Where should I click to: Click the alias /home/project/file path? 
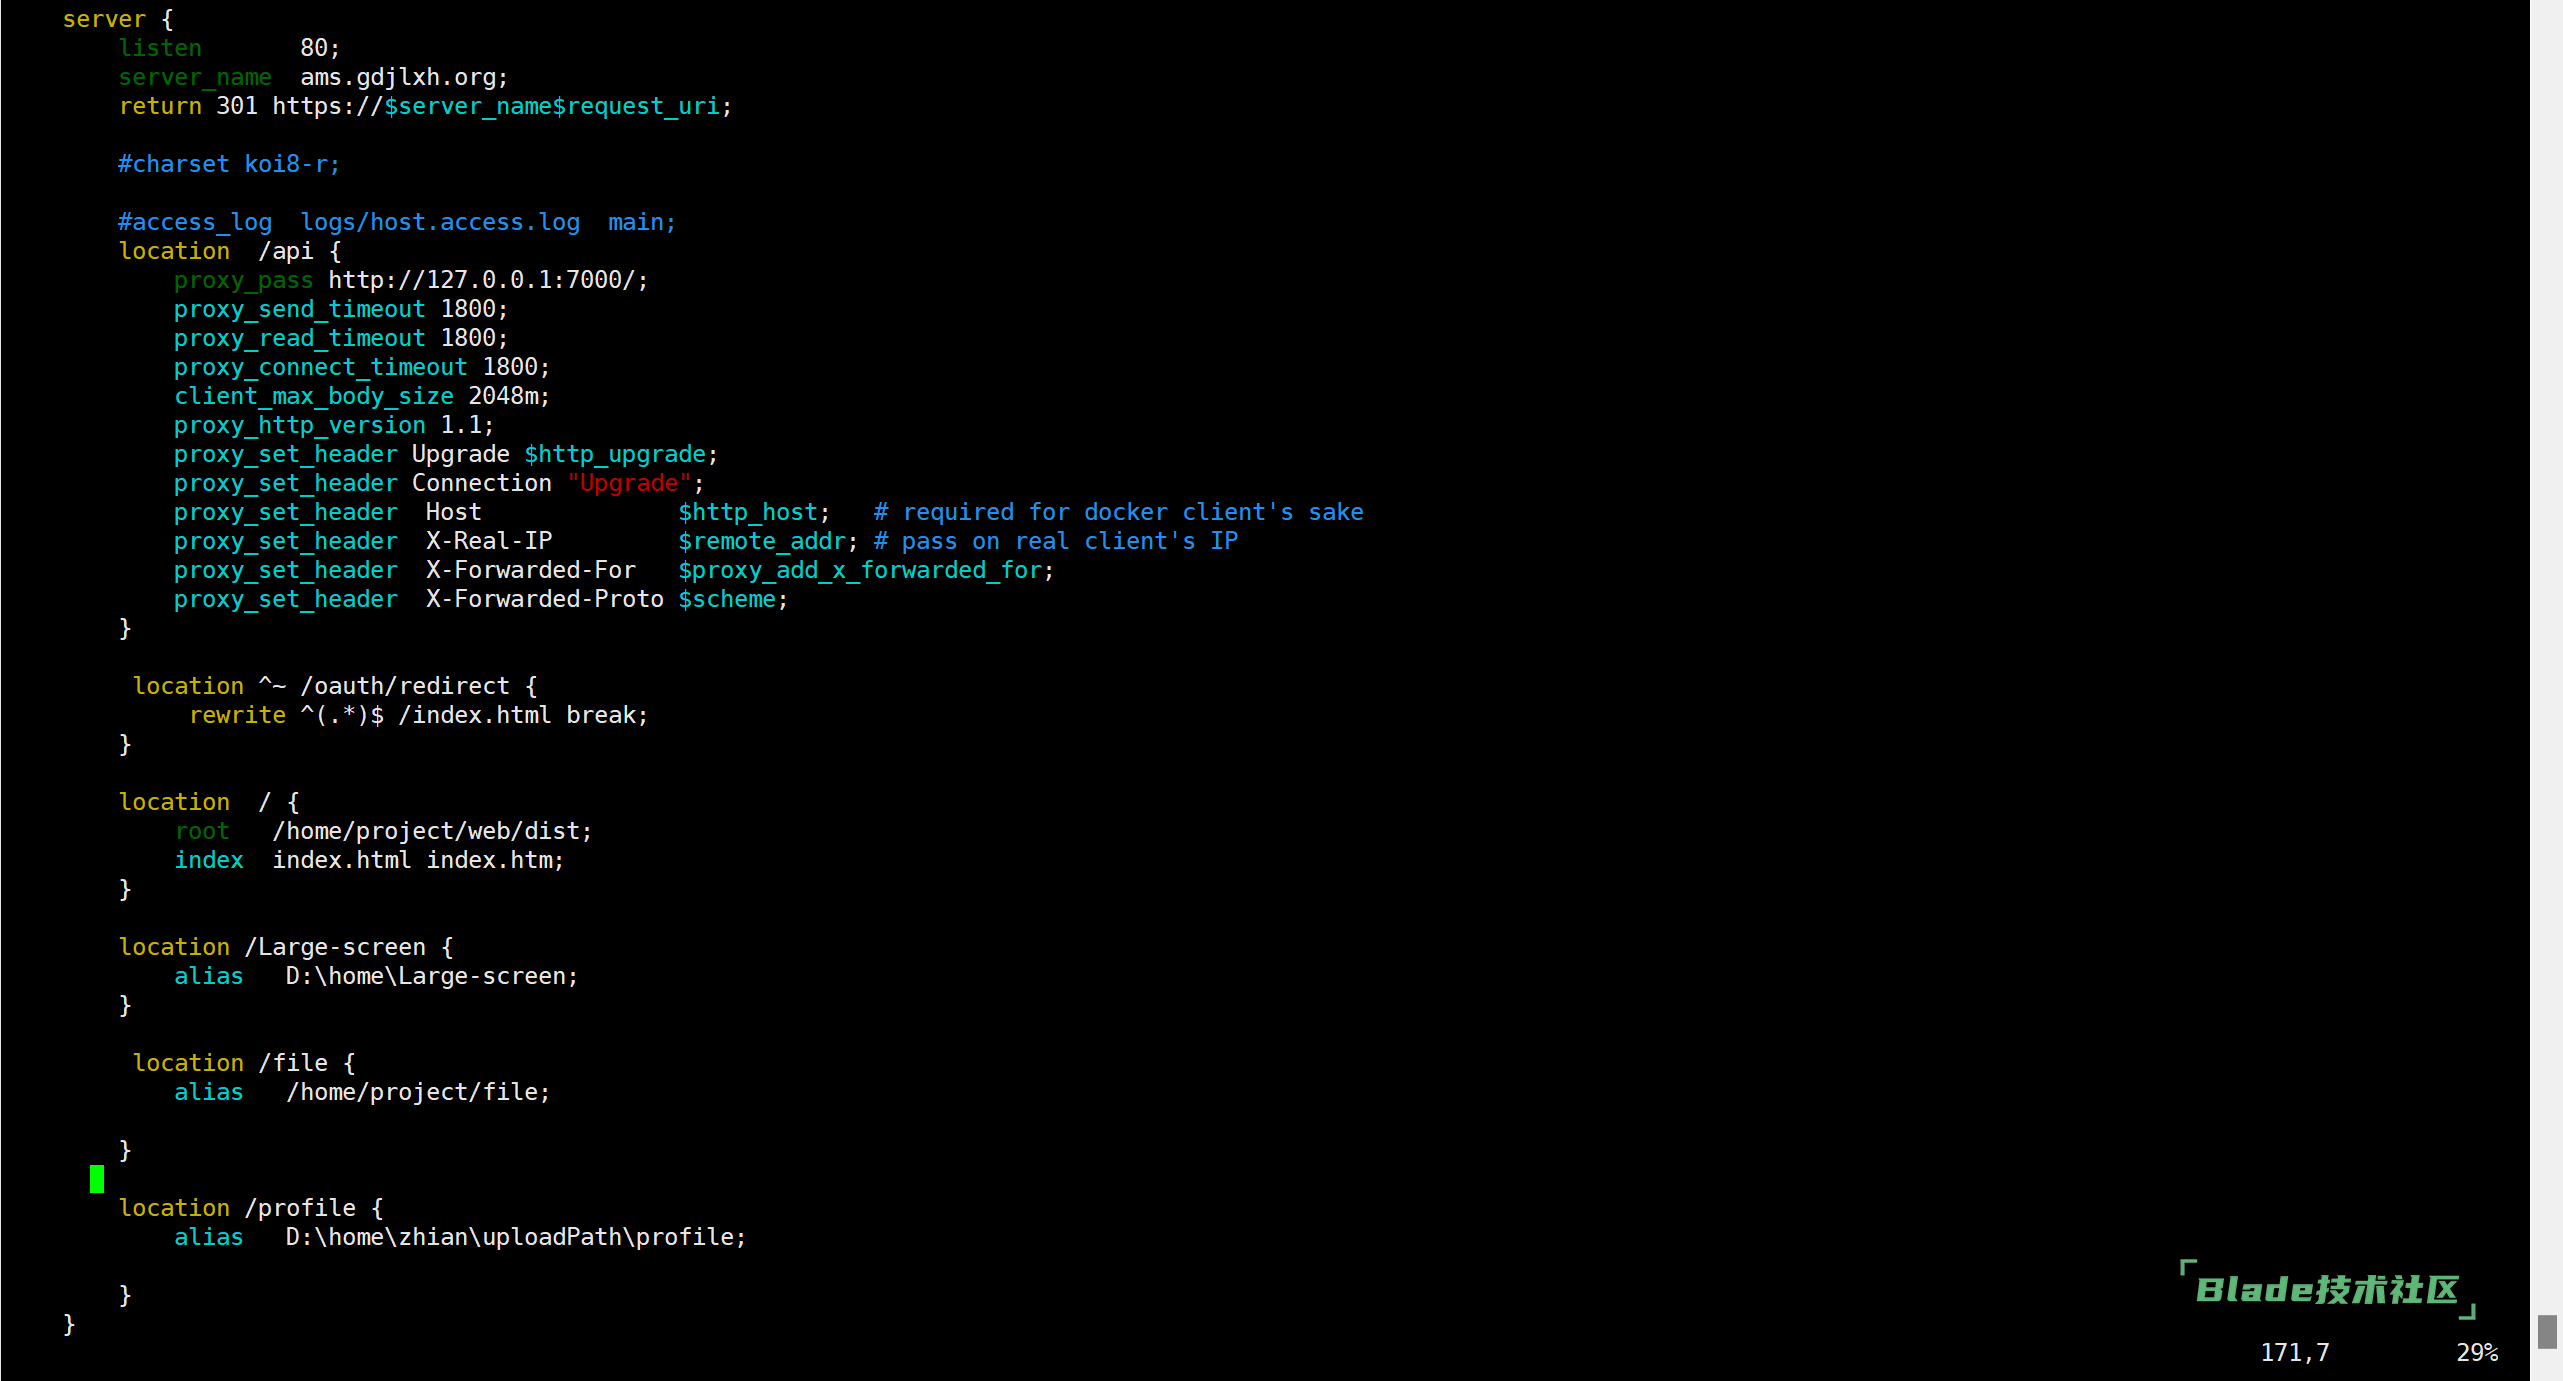417,1092
